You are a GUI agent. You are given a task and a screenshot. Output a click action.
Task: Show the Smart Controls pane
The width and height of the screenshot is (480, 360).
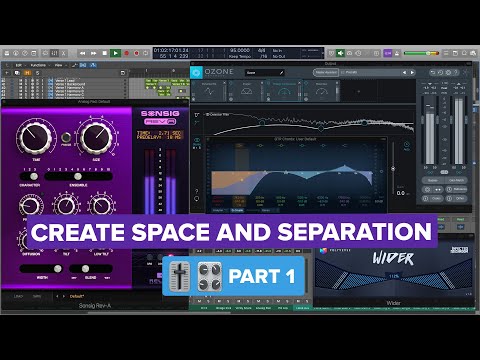click(x=46, y=53)
